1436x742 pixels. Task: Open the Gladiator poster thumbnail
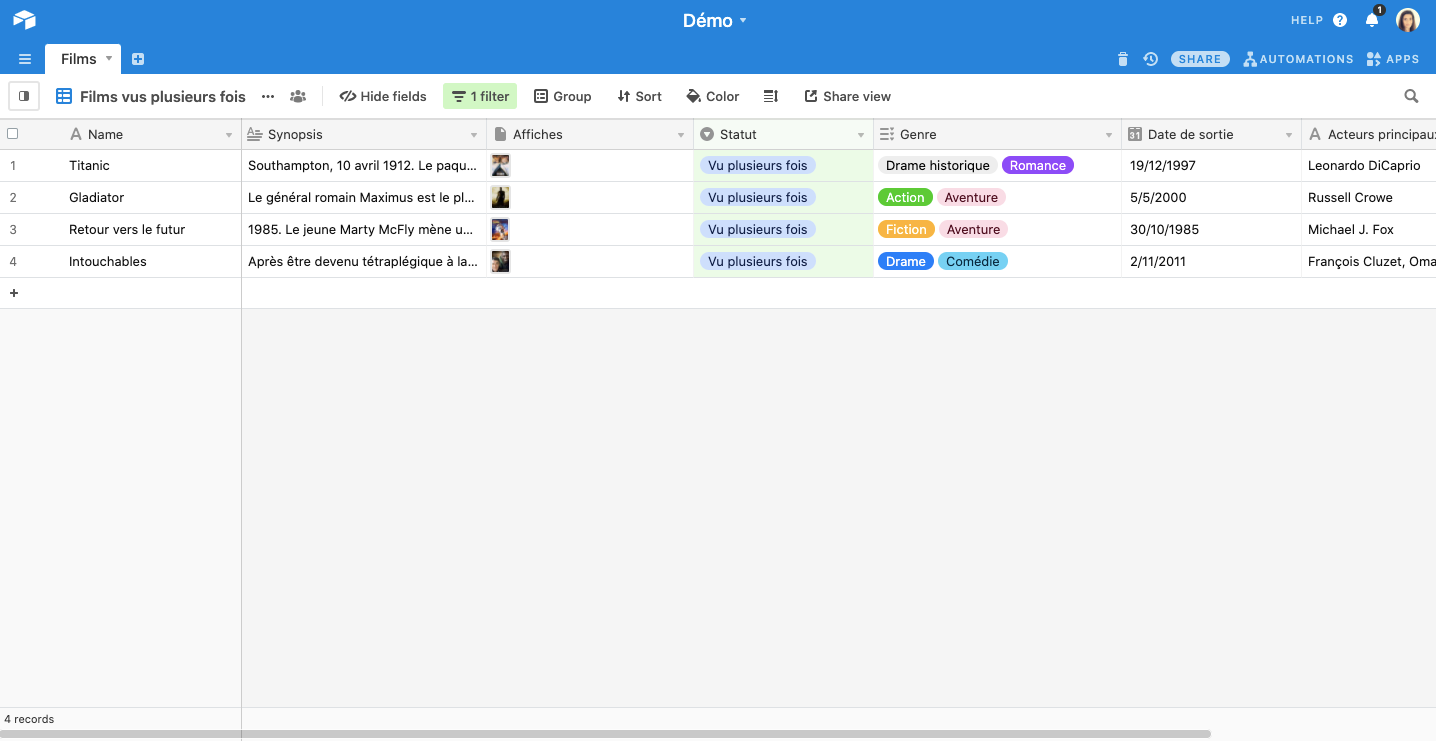tap(500, 197)
